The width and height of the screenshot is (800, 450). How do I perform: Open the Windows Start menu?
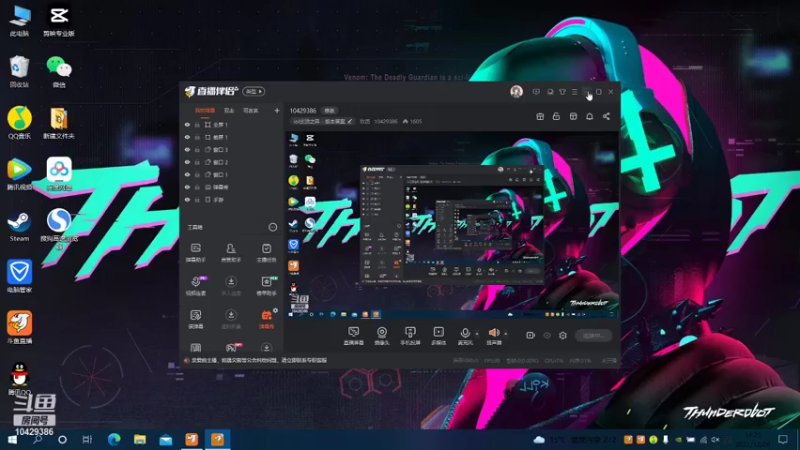[x=11, y=440]
